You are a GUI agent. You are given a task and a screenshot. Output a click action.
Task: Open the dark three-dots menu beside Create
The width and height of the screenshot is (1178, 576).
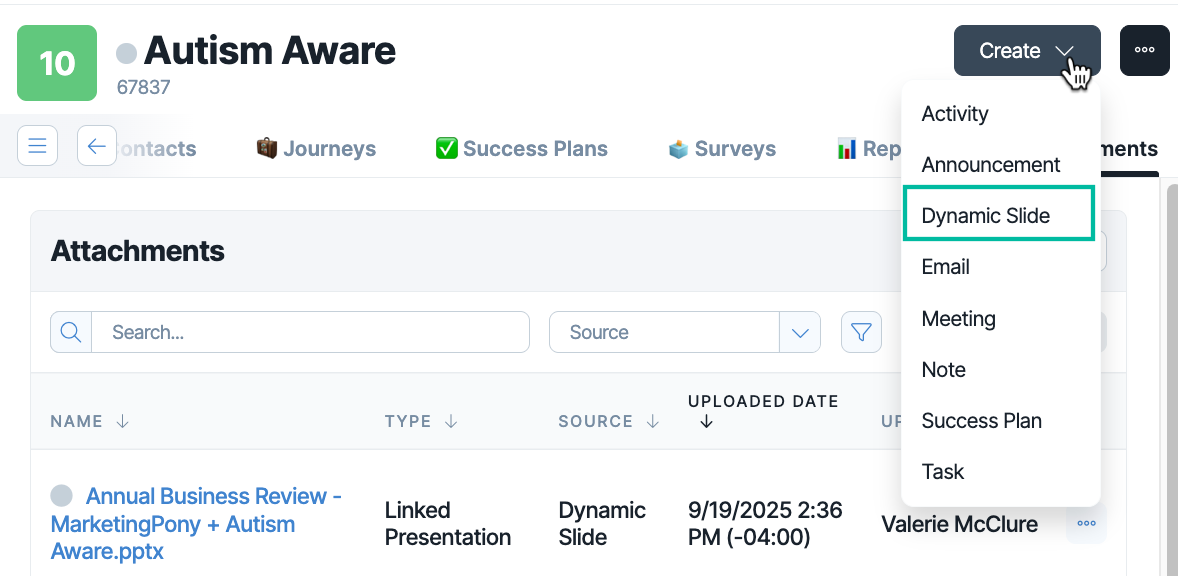pos(1144,50)
